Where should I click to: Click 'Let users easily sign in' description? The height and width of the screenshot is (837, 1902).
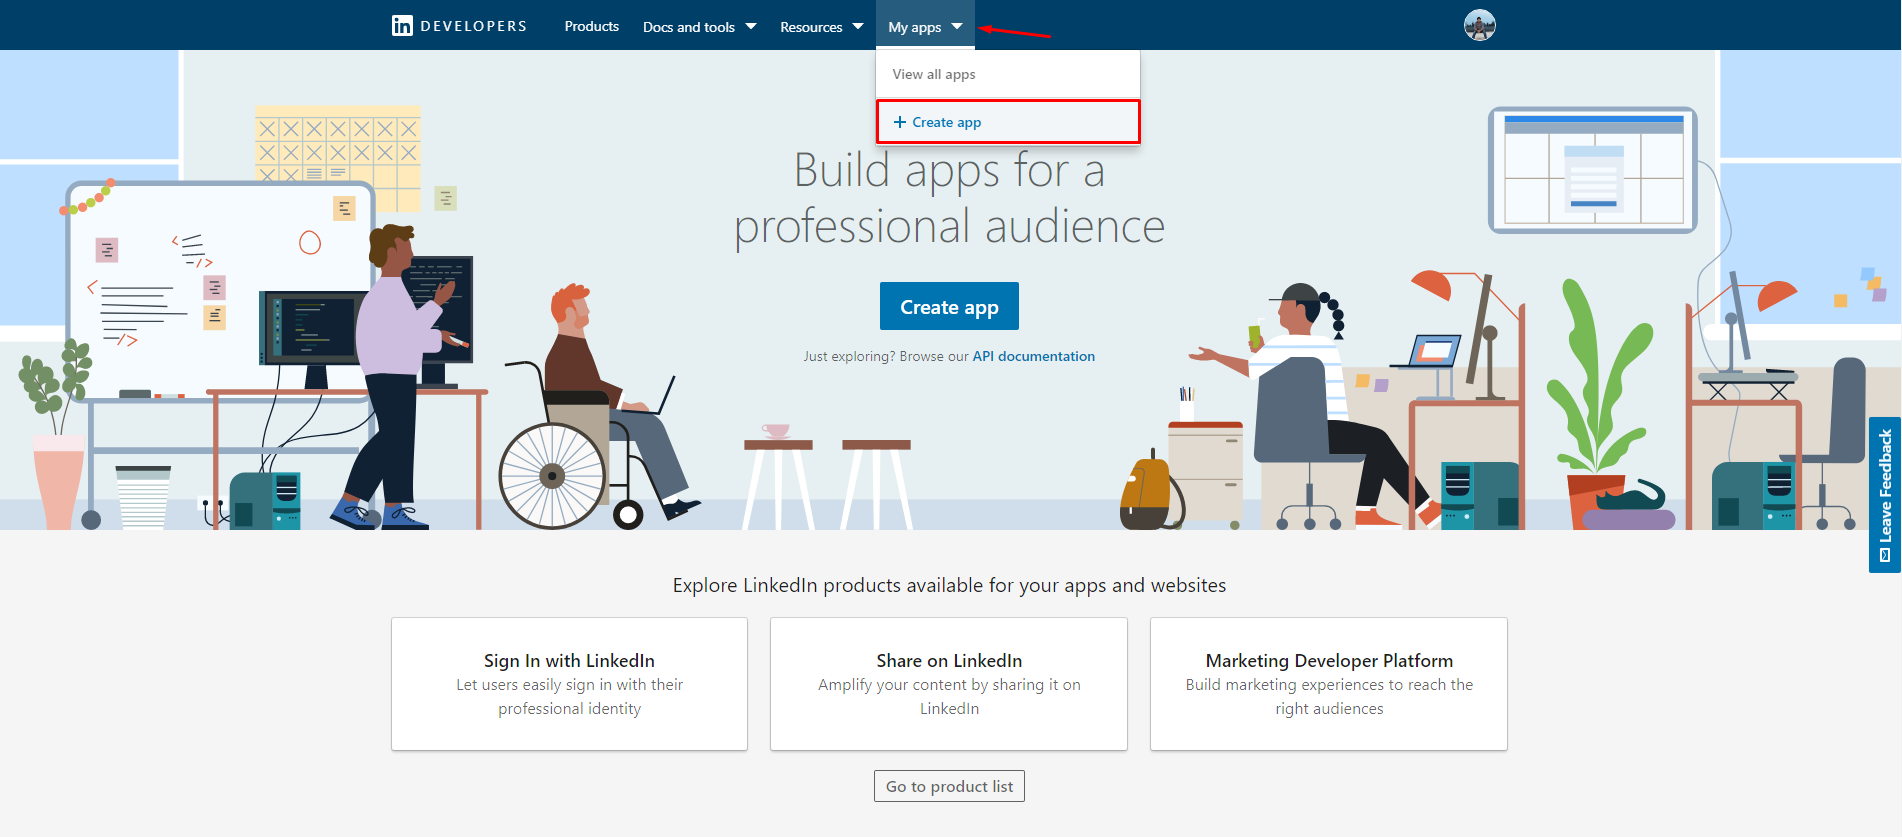[569, 697]
